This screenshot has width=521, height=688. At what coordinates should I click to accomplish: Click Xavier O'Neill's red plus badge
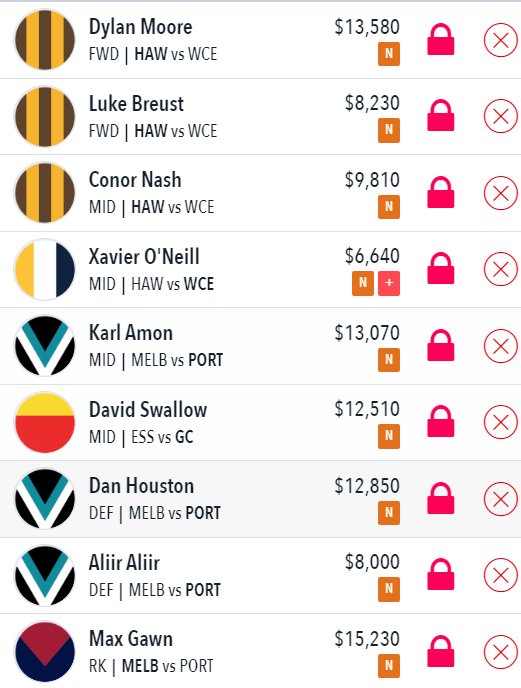point(389,283)
